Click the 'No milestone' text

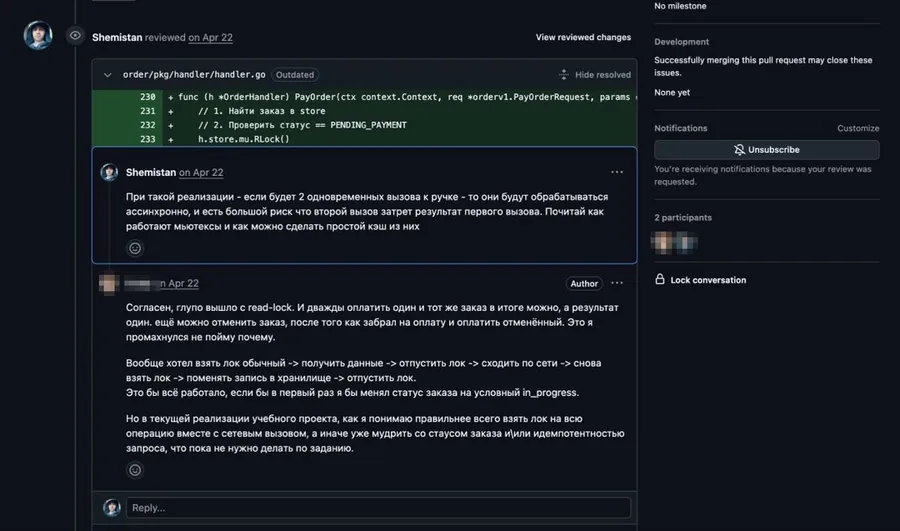(680, 6)
